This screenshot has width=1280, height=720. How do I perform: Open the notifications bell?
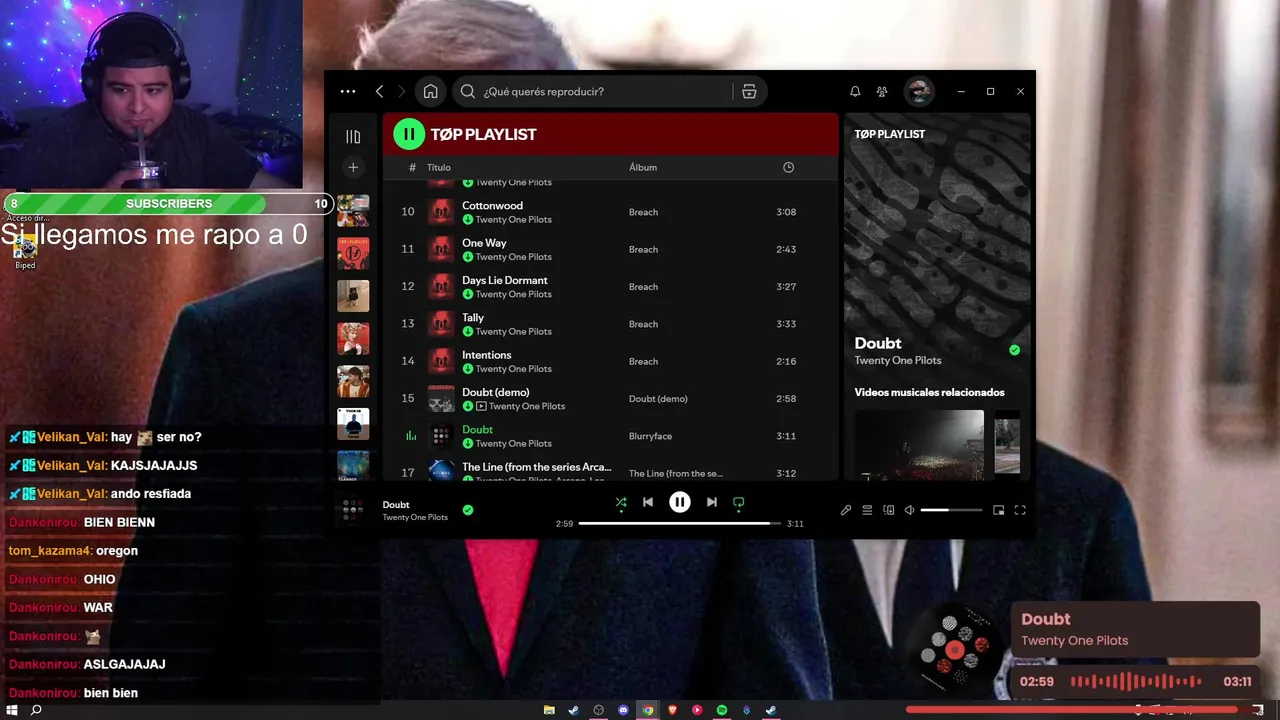[x=855, y=91]
